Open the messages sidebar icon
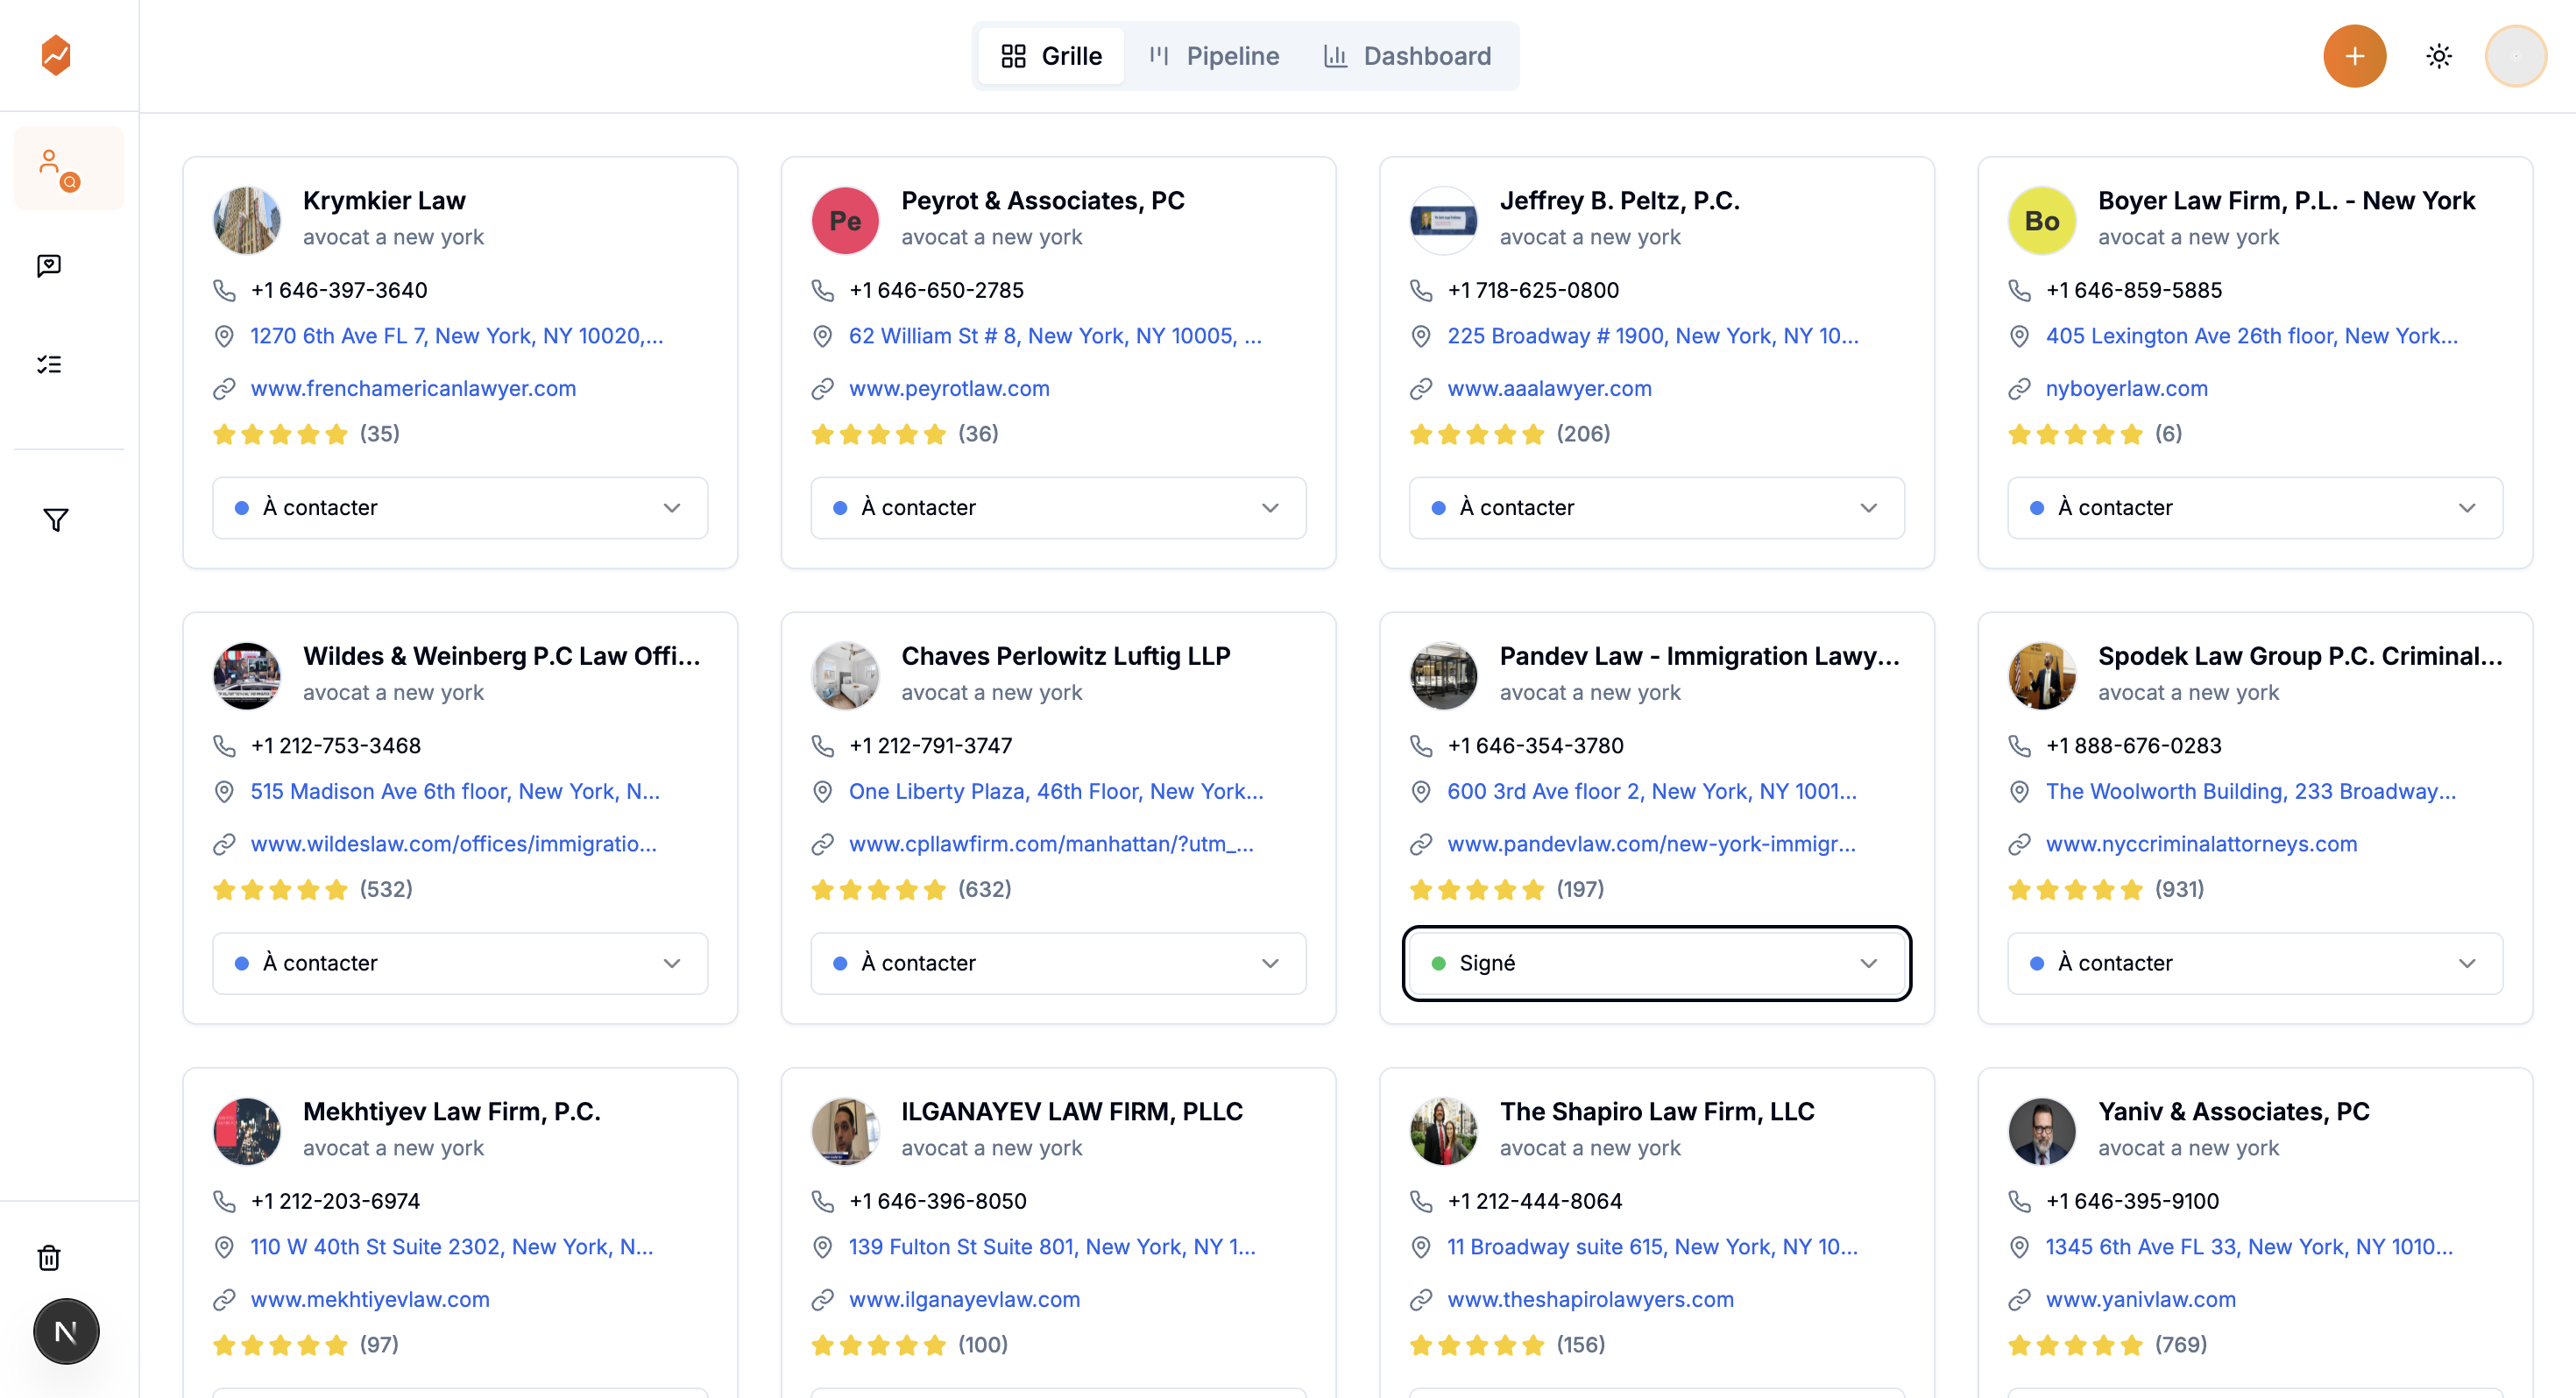This screenshot has width=2576, height=1398. [x=49, y=266]
